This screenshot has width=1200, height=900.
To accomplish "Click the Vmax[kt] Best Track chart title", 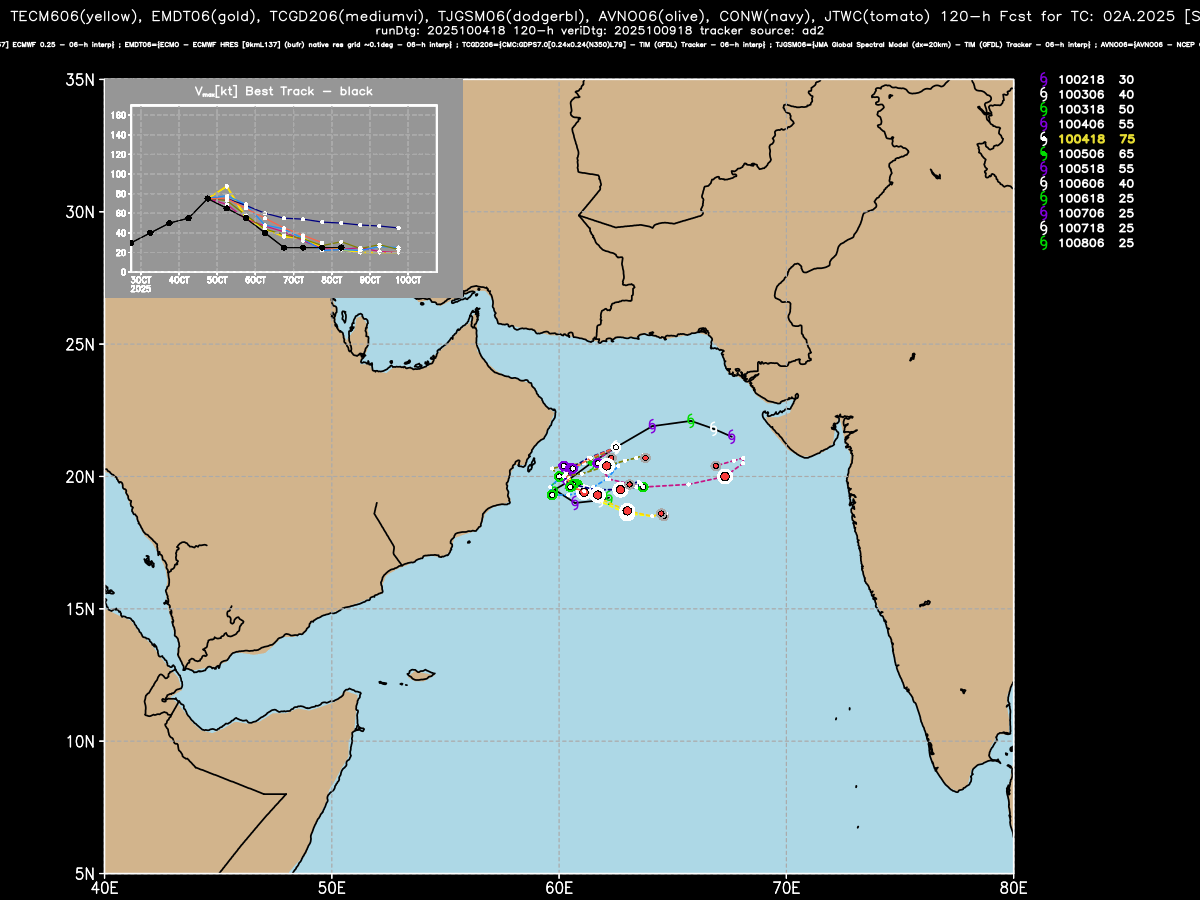I will pyautogui.click(x=283, y=91).
